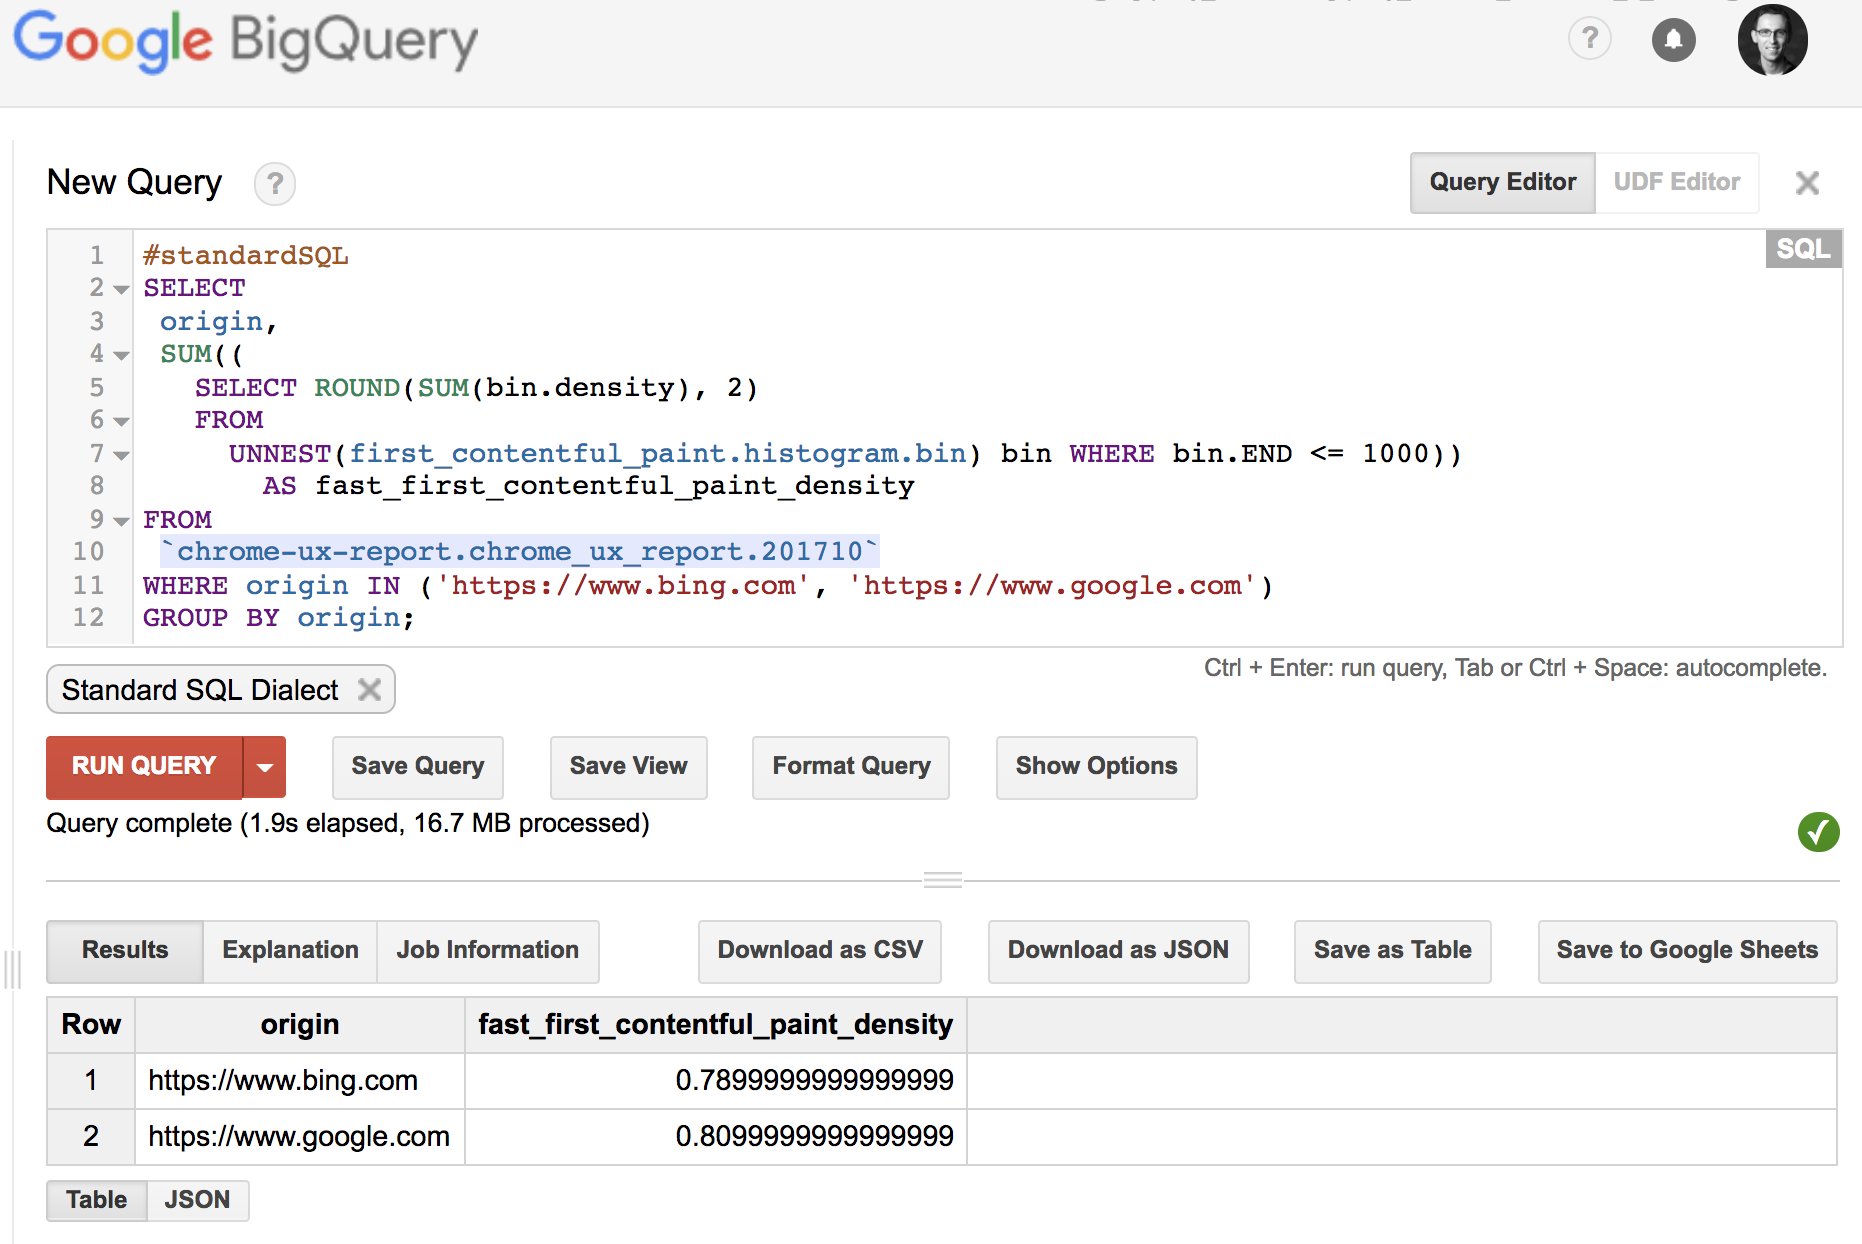Collapse the code fold at line 4
The height and width of the screenshot is (1244, 1862).
tap(121, 356)
